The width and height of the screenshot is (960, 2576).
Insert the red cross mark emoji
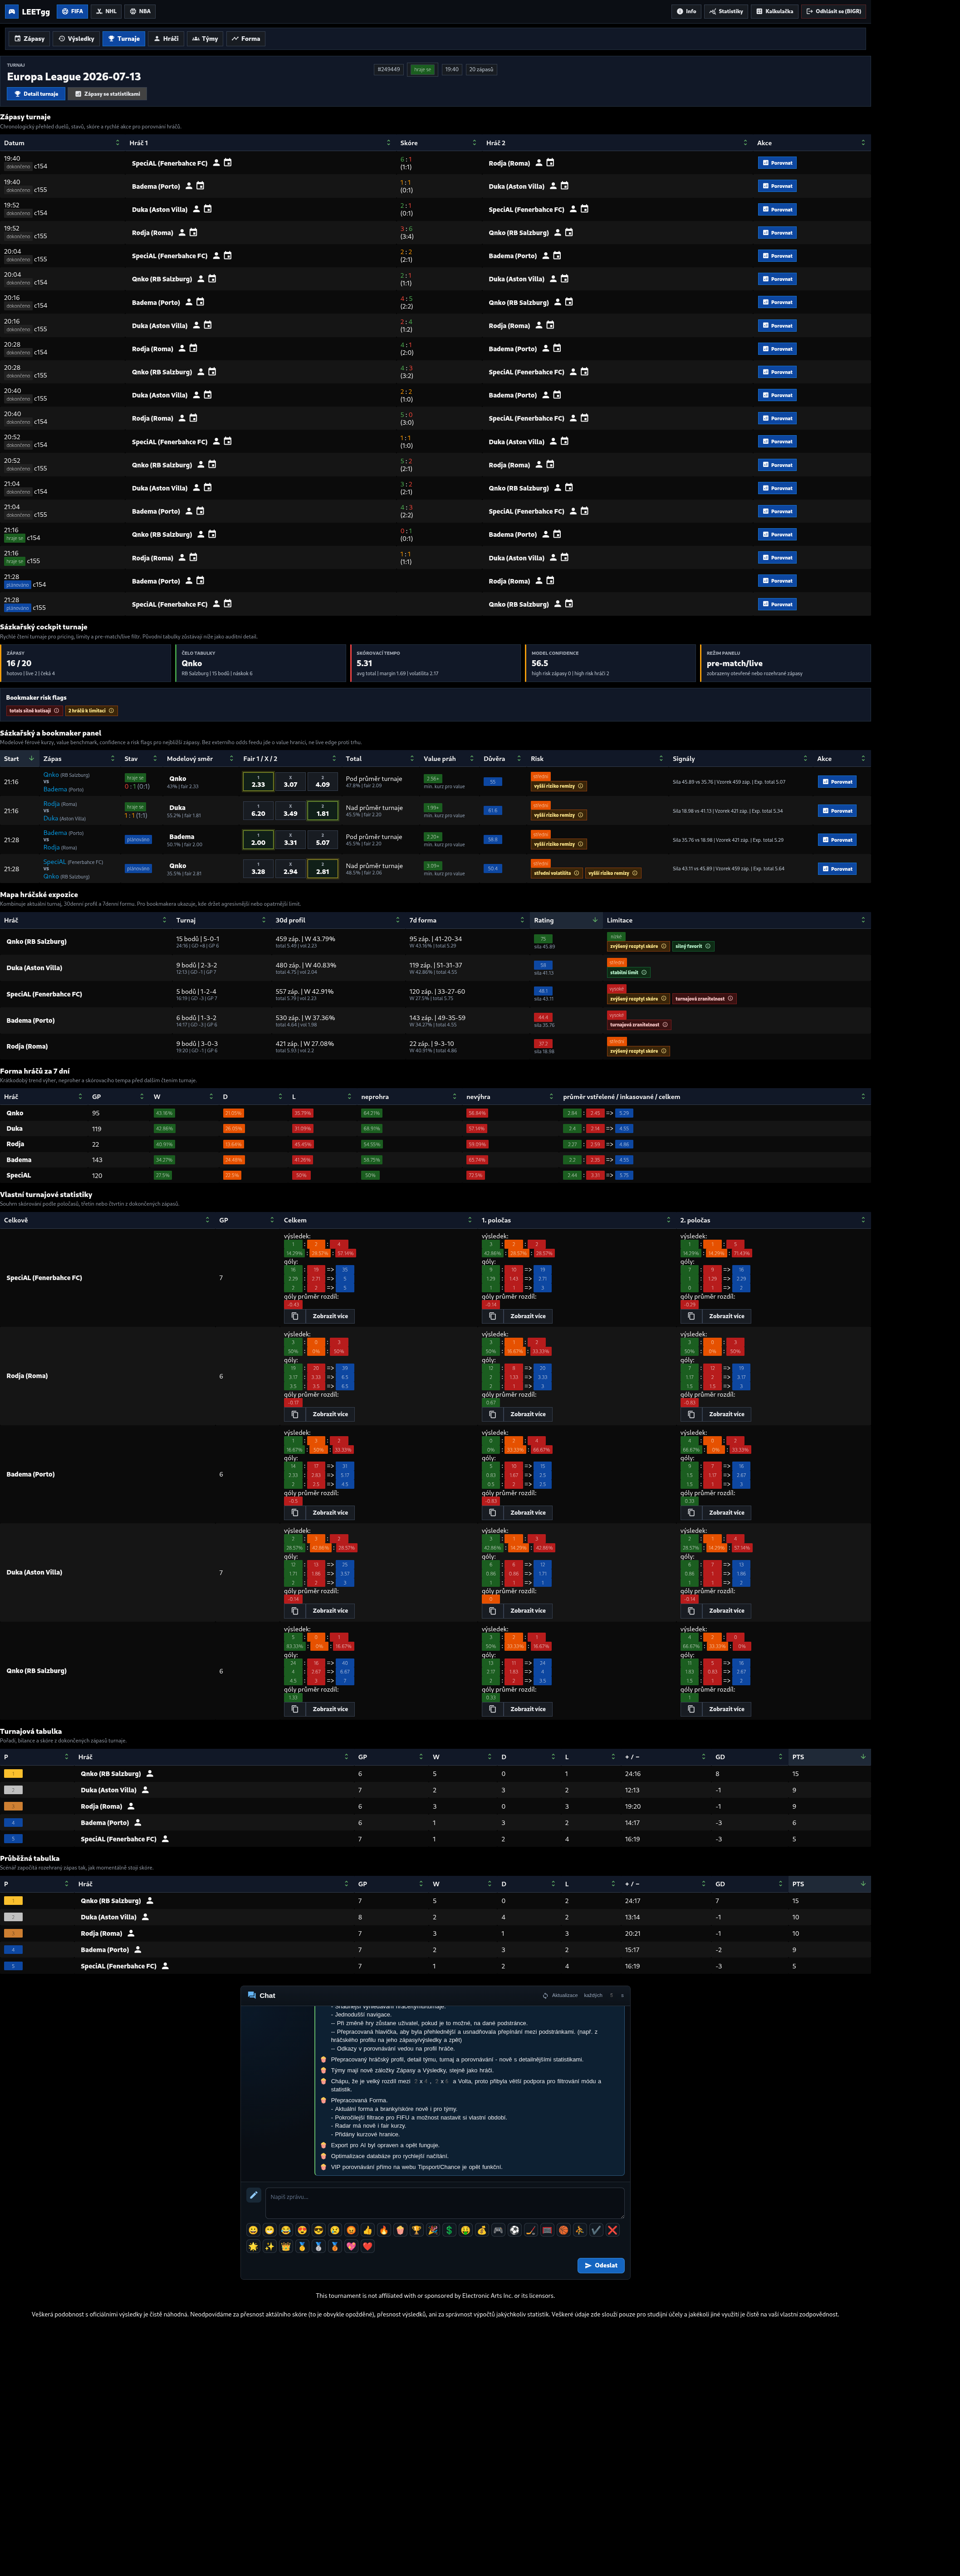click(612, 2230)
